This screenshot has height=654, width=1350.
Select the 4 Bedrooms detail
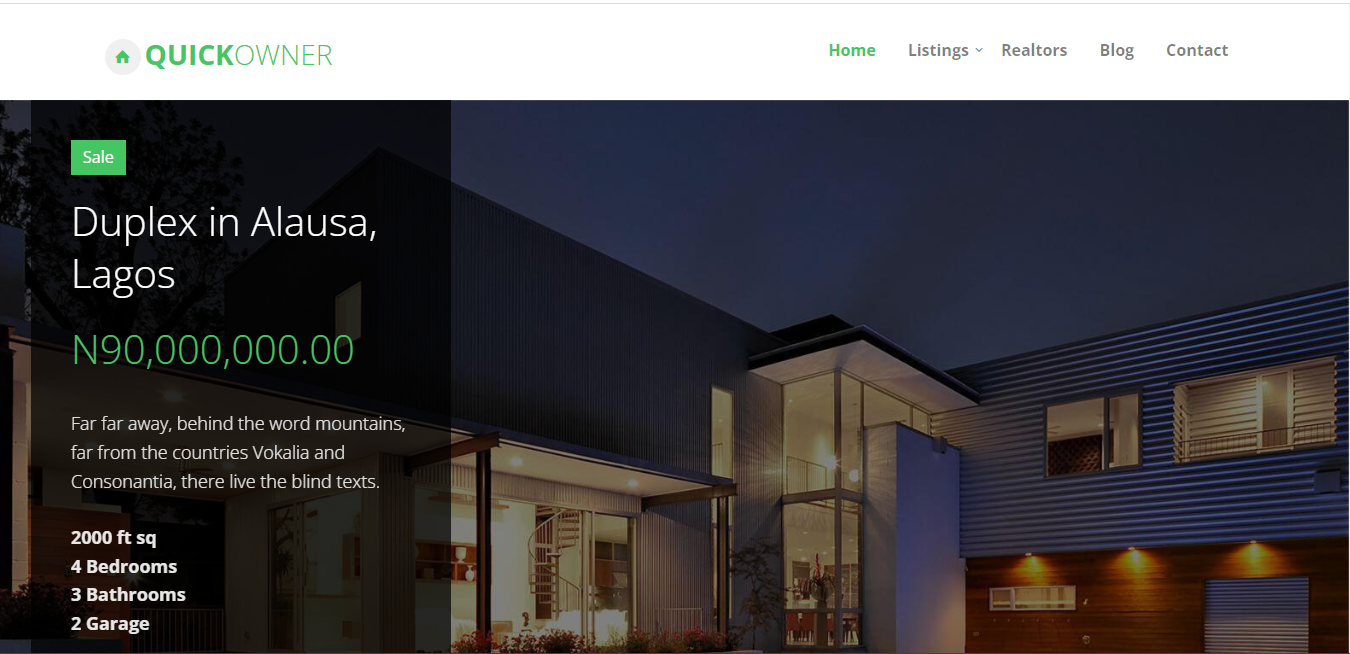(x=124, y=566)
